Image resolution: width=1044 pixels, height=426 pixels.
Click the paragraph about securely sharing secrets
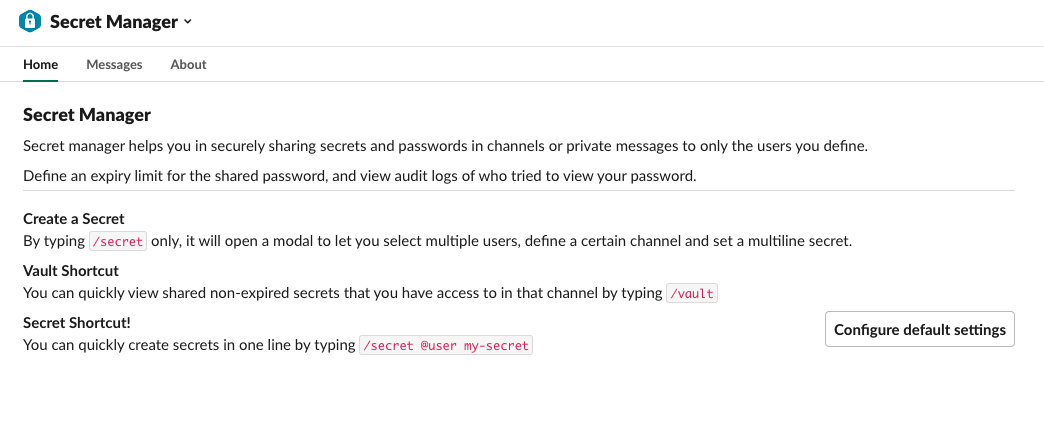click(445, 146)
